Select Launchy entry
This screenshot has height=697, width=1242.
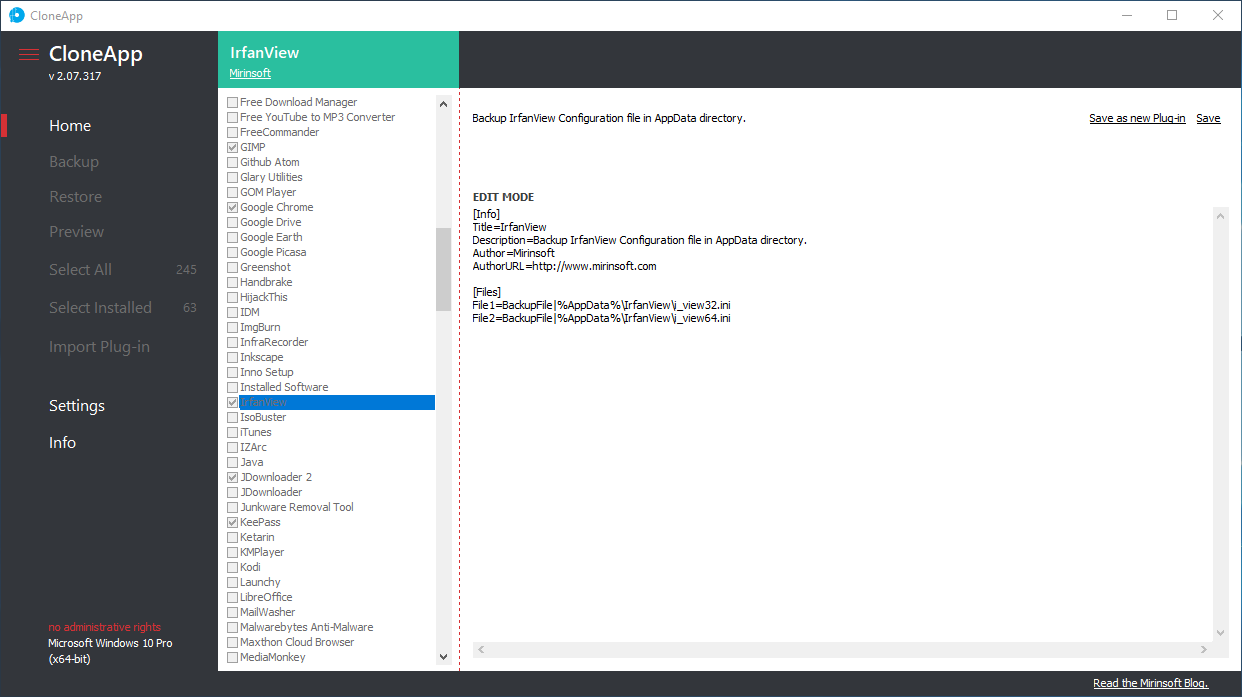260,582
